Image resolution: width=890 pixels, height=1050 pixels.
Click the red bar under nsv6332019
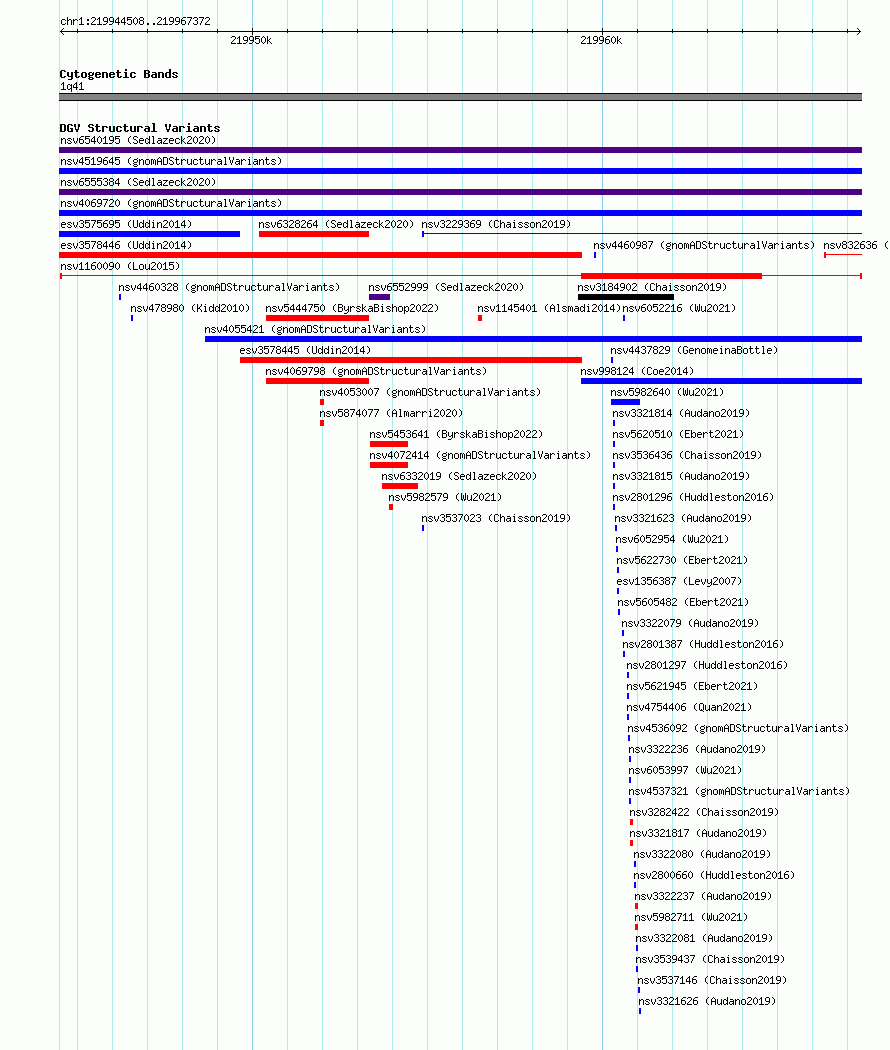[x=400, y=486]
